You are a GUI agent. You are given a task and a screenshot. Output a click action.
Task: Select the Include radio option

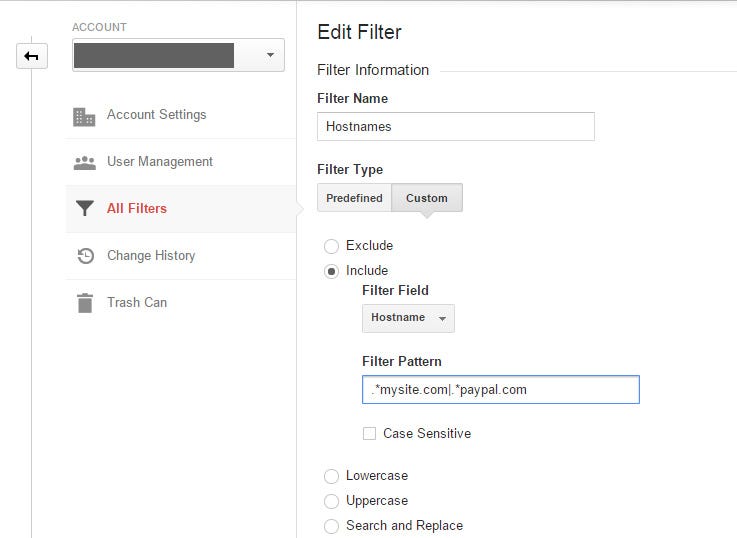(x=332, y=271)
